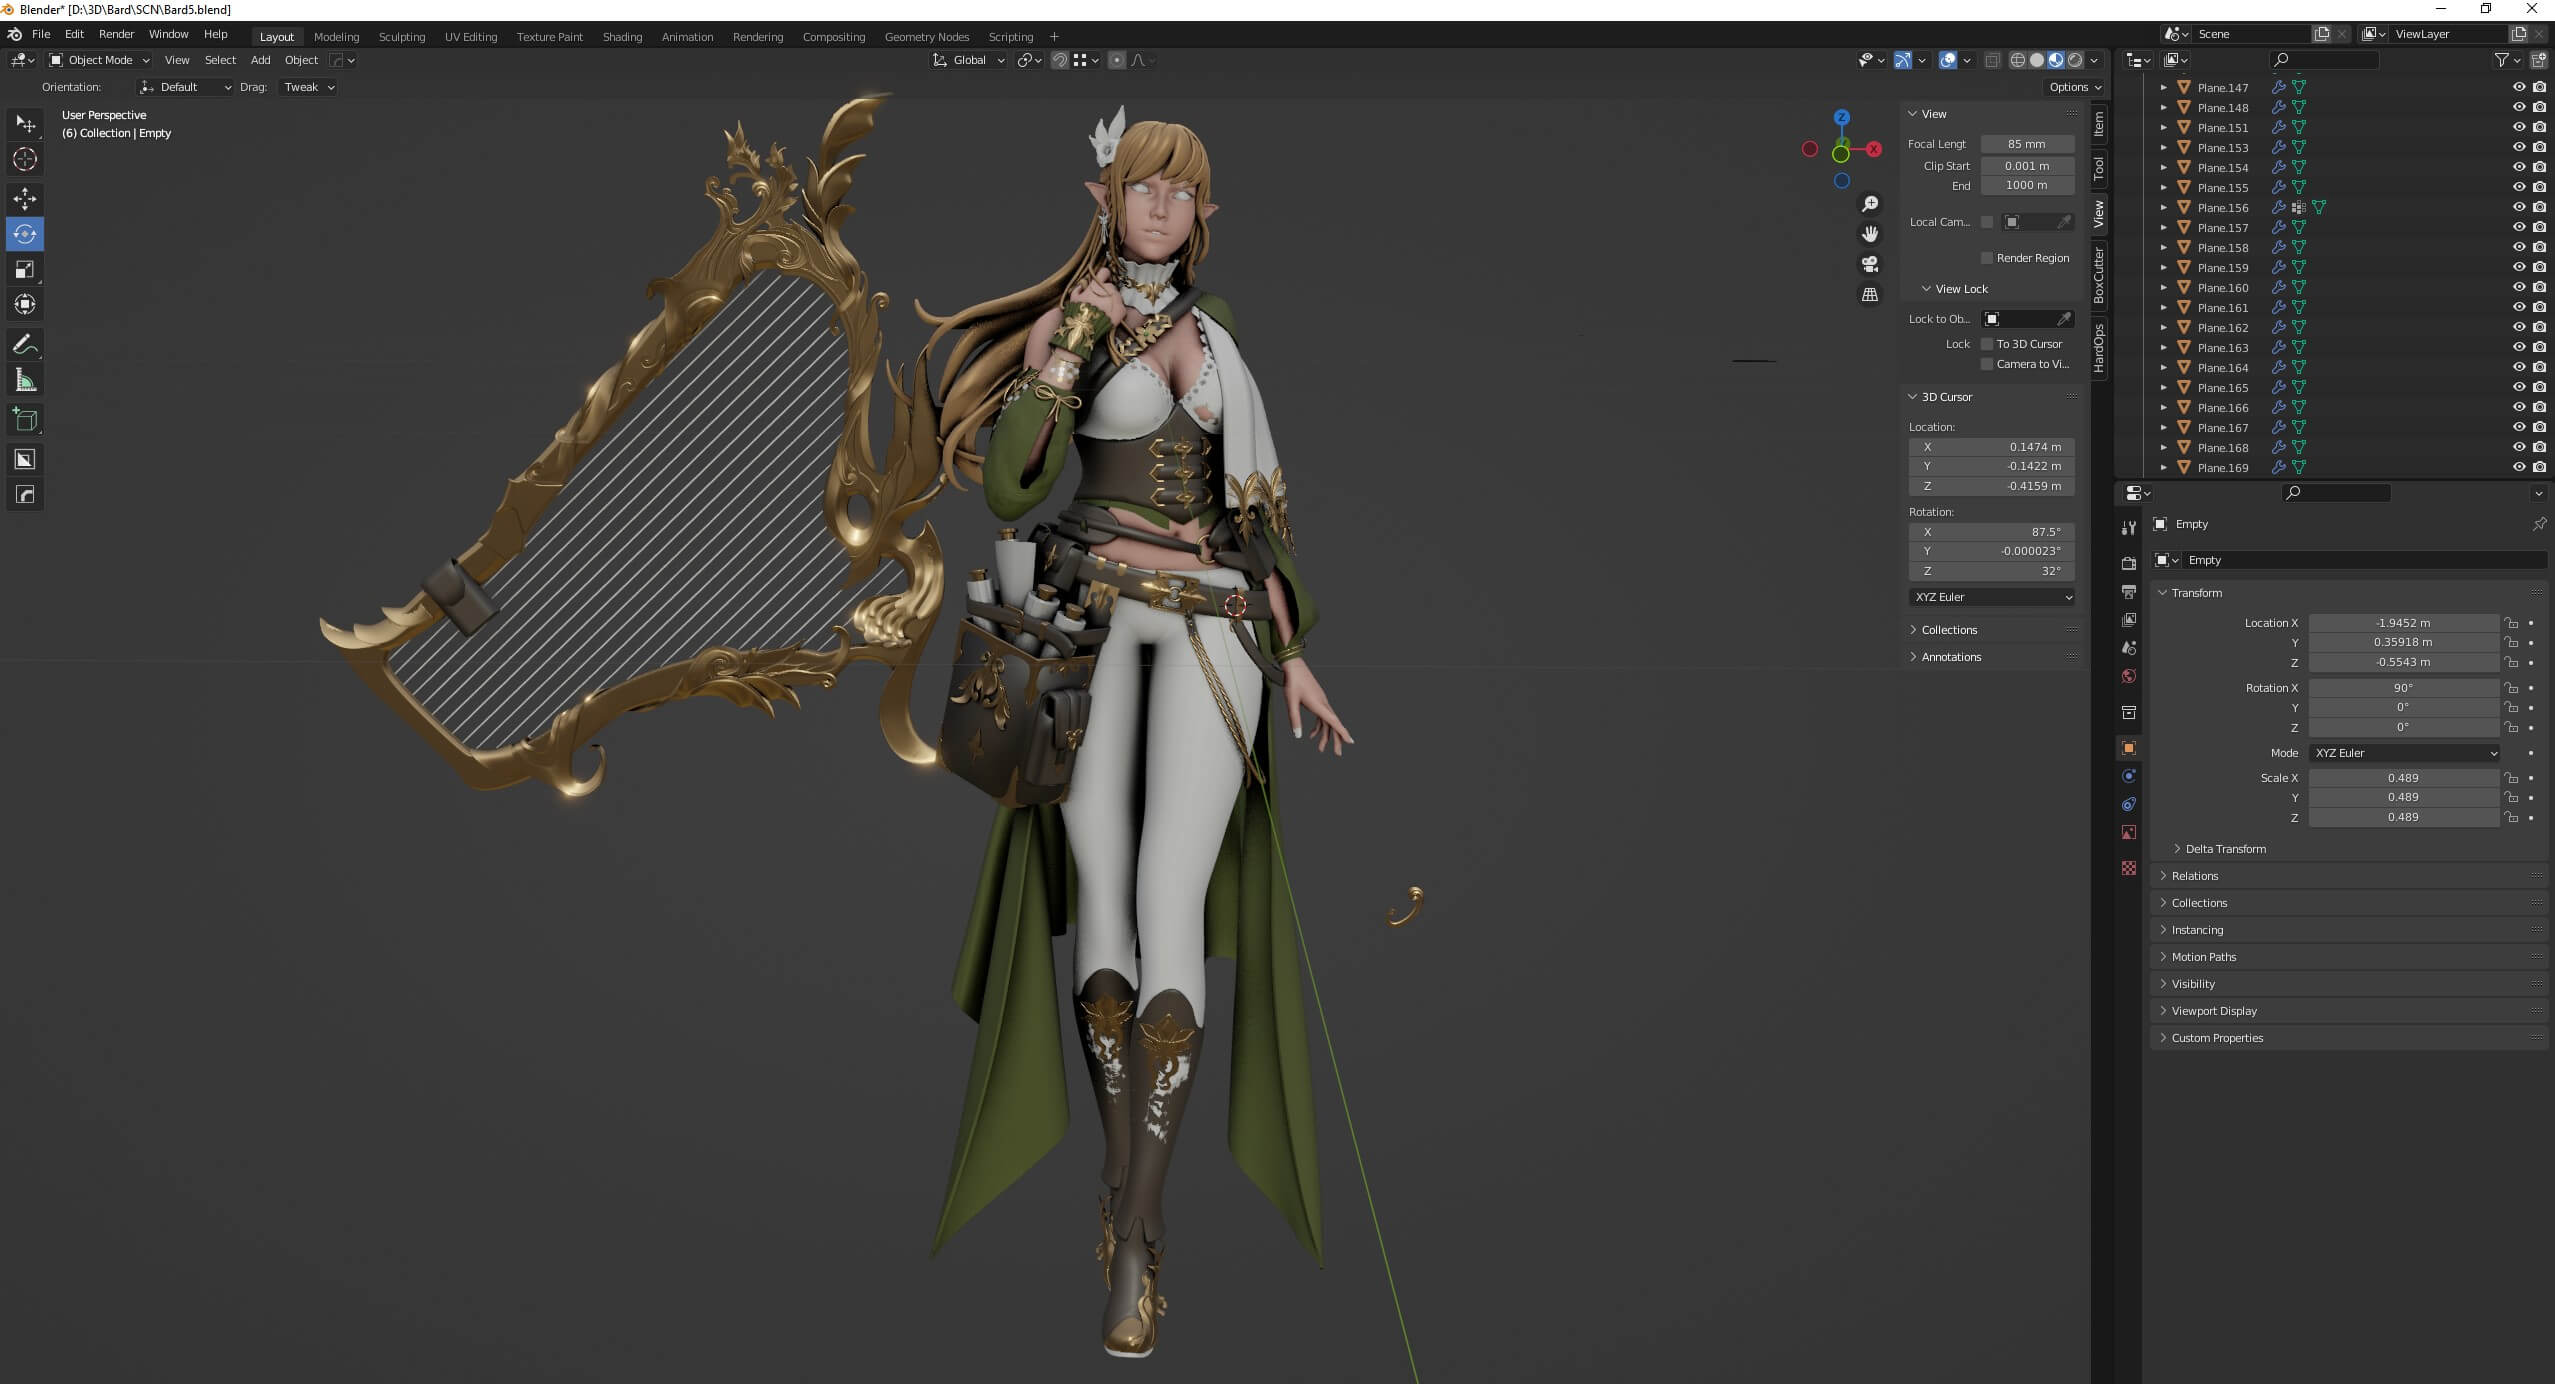Toggle proportional editing in header
The height and width of the screenshot is (1384, 2555).
(x=1117, y=60)
